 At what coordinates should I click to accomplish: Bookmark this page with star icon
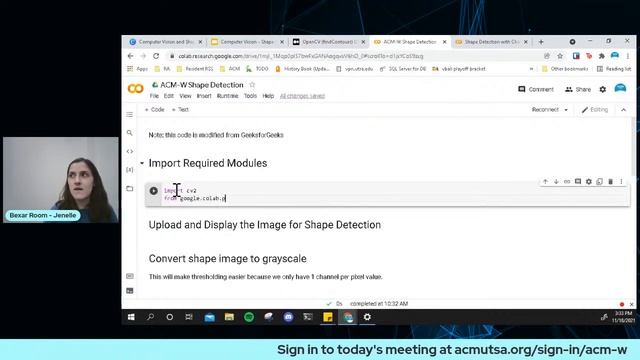pyautogui.click(x=560, y=56)
